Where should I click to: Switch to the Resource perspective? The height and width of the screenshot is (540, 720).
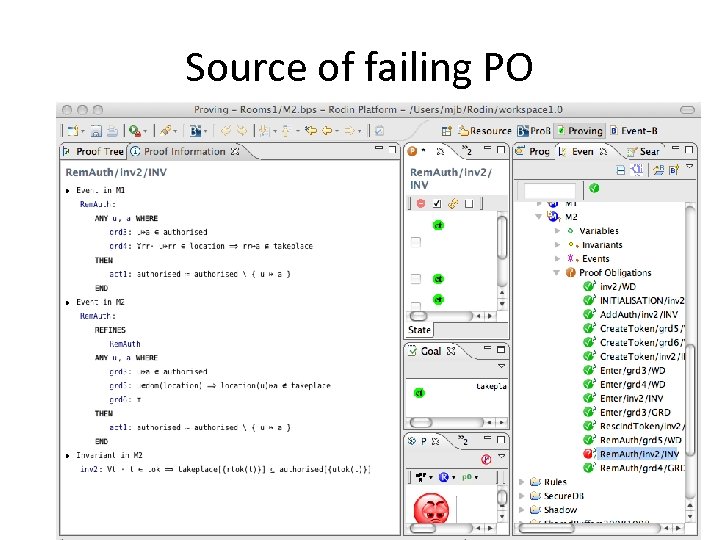[x=485, y=131]
